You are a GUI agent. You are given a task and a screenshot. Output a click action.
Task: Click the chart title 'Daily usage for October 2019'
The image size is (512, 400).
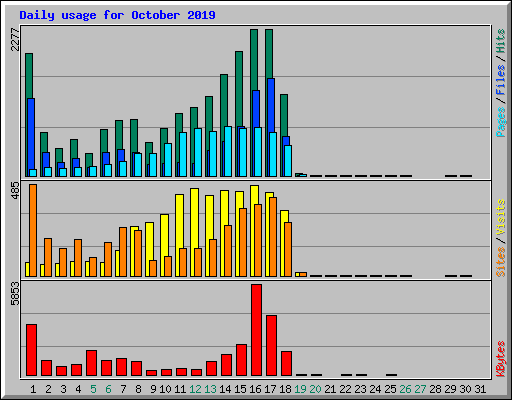click(117, 15)
